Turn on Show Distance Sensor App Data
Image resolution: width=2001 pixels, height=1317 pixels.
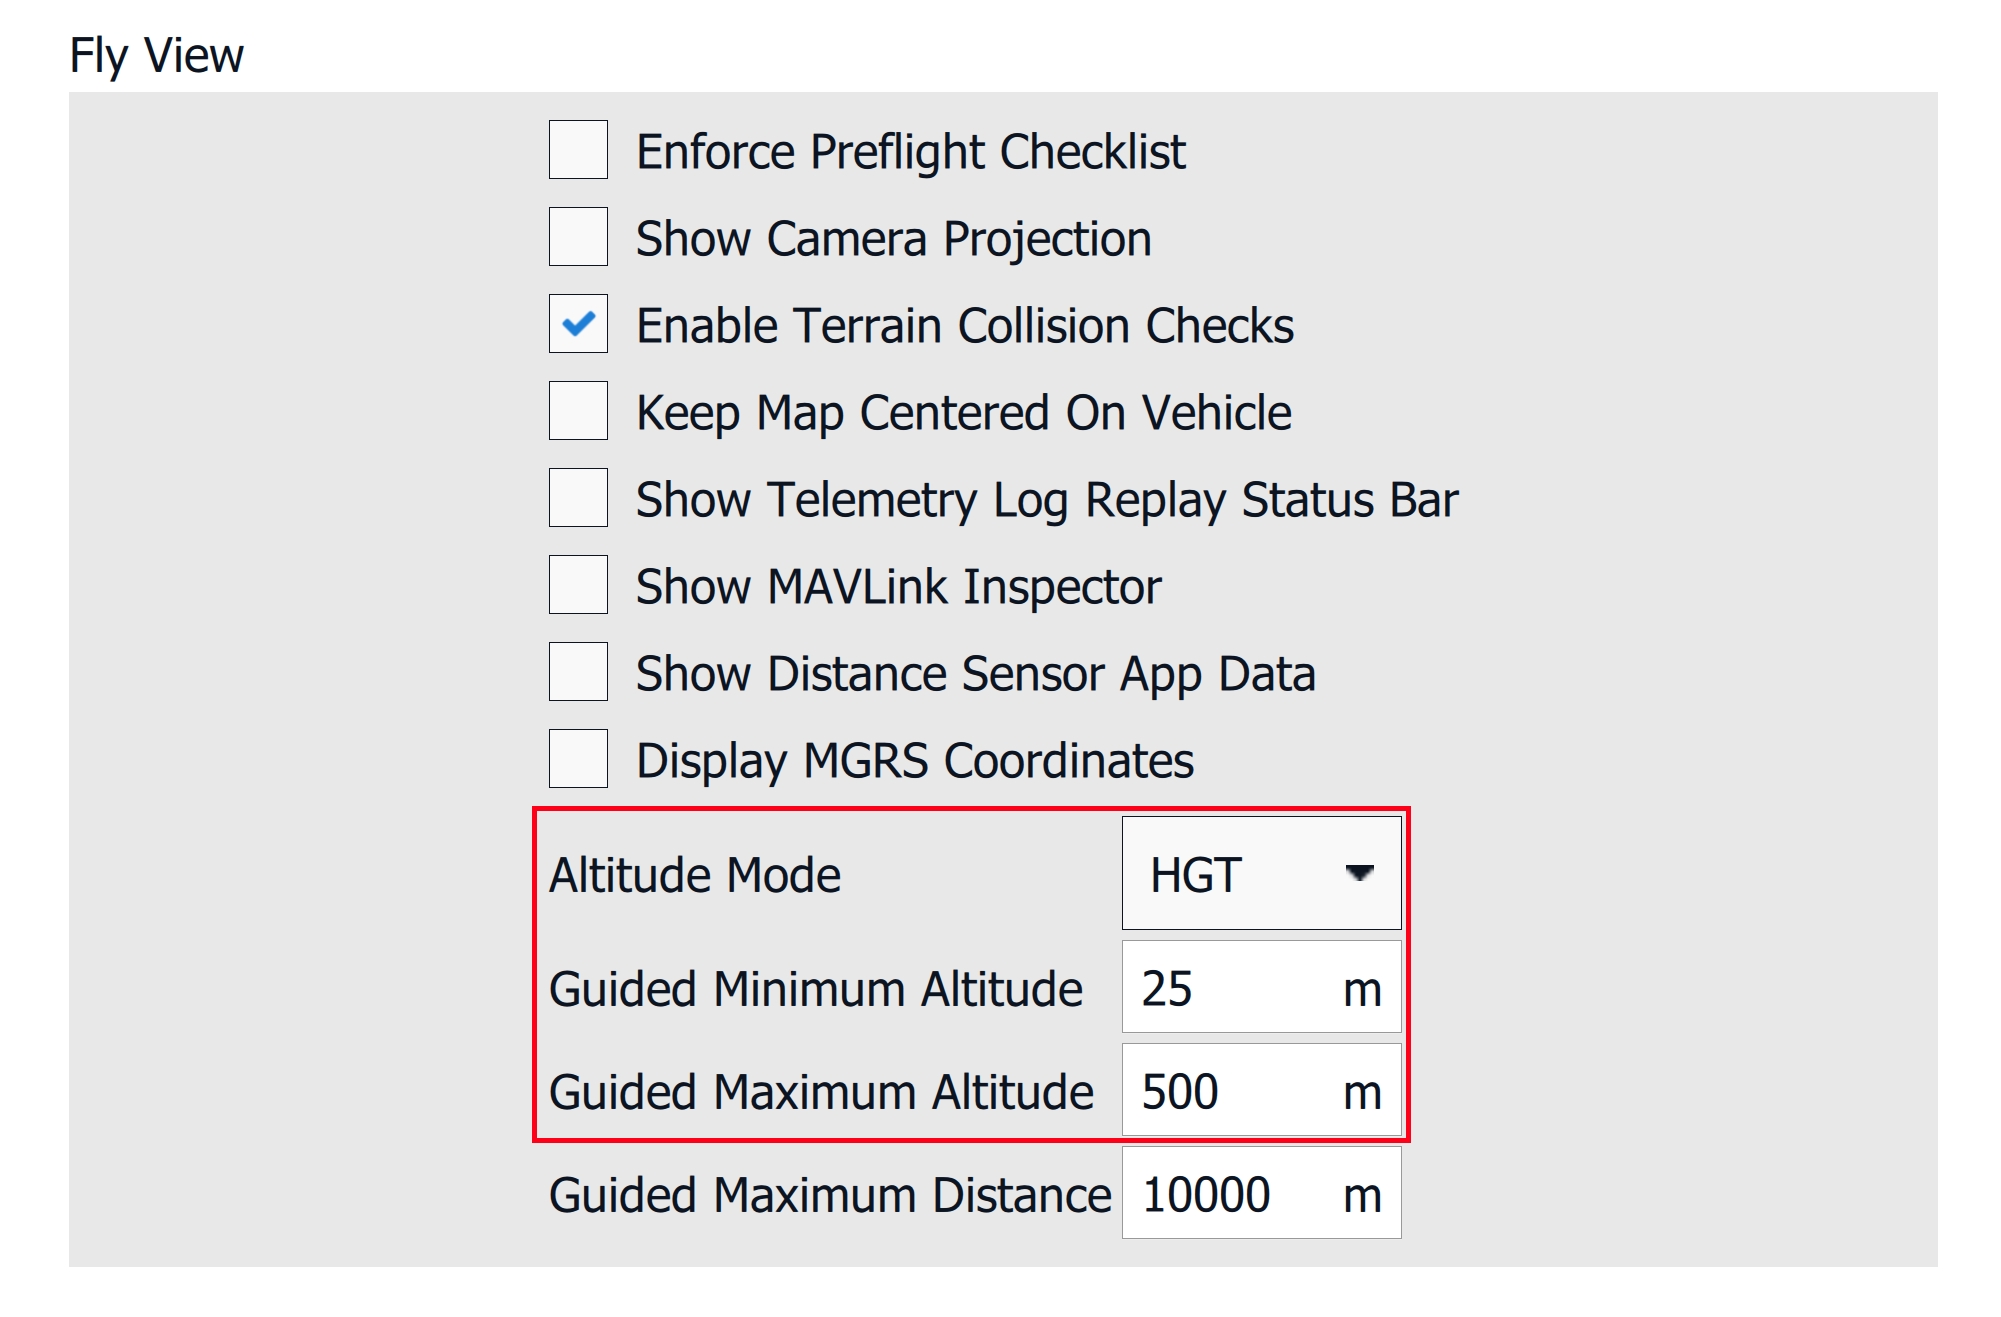tap(578, 672)
